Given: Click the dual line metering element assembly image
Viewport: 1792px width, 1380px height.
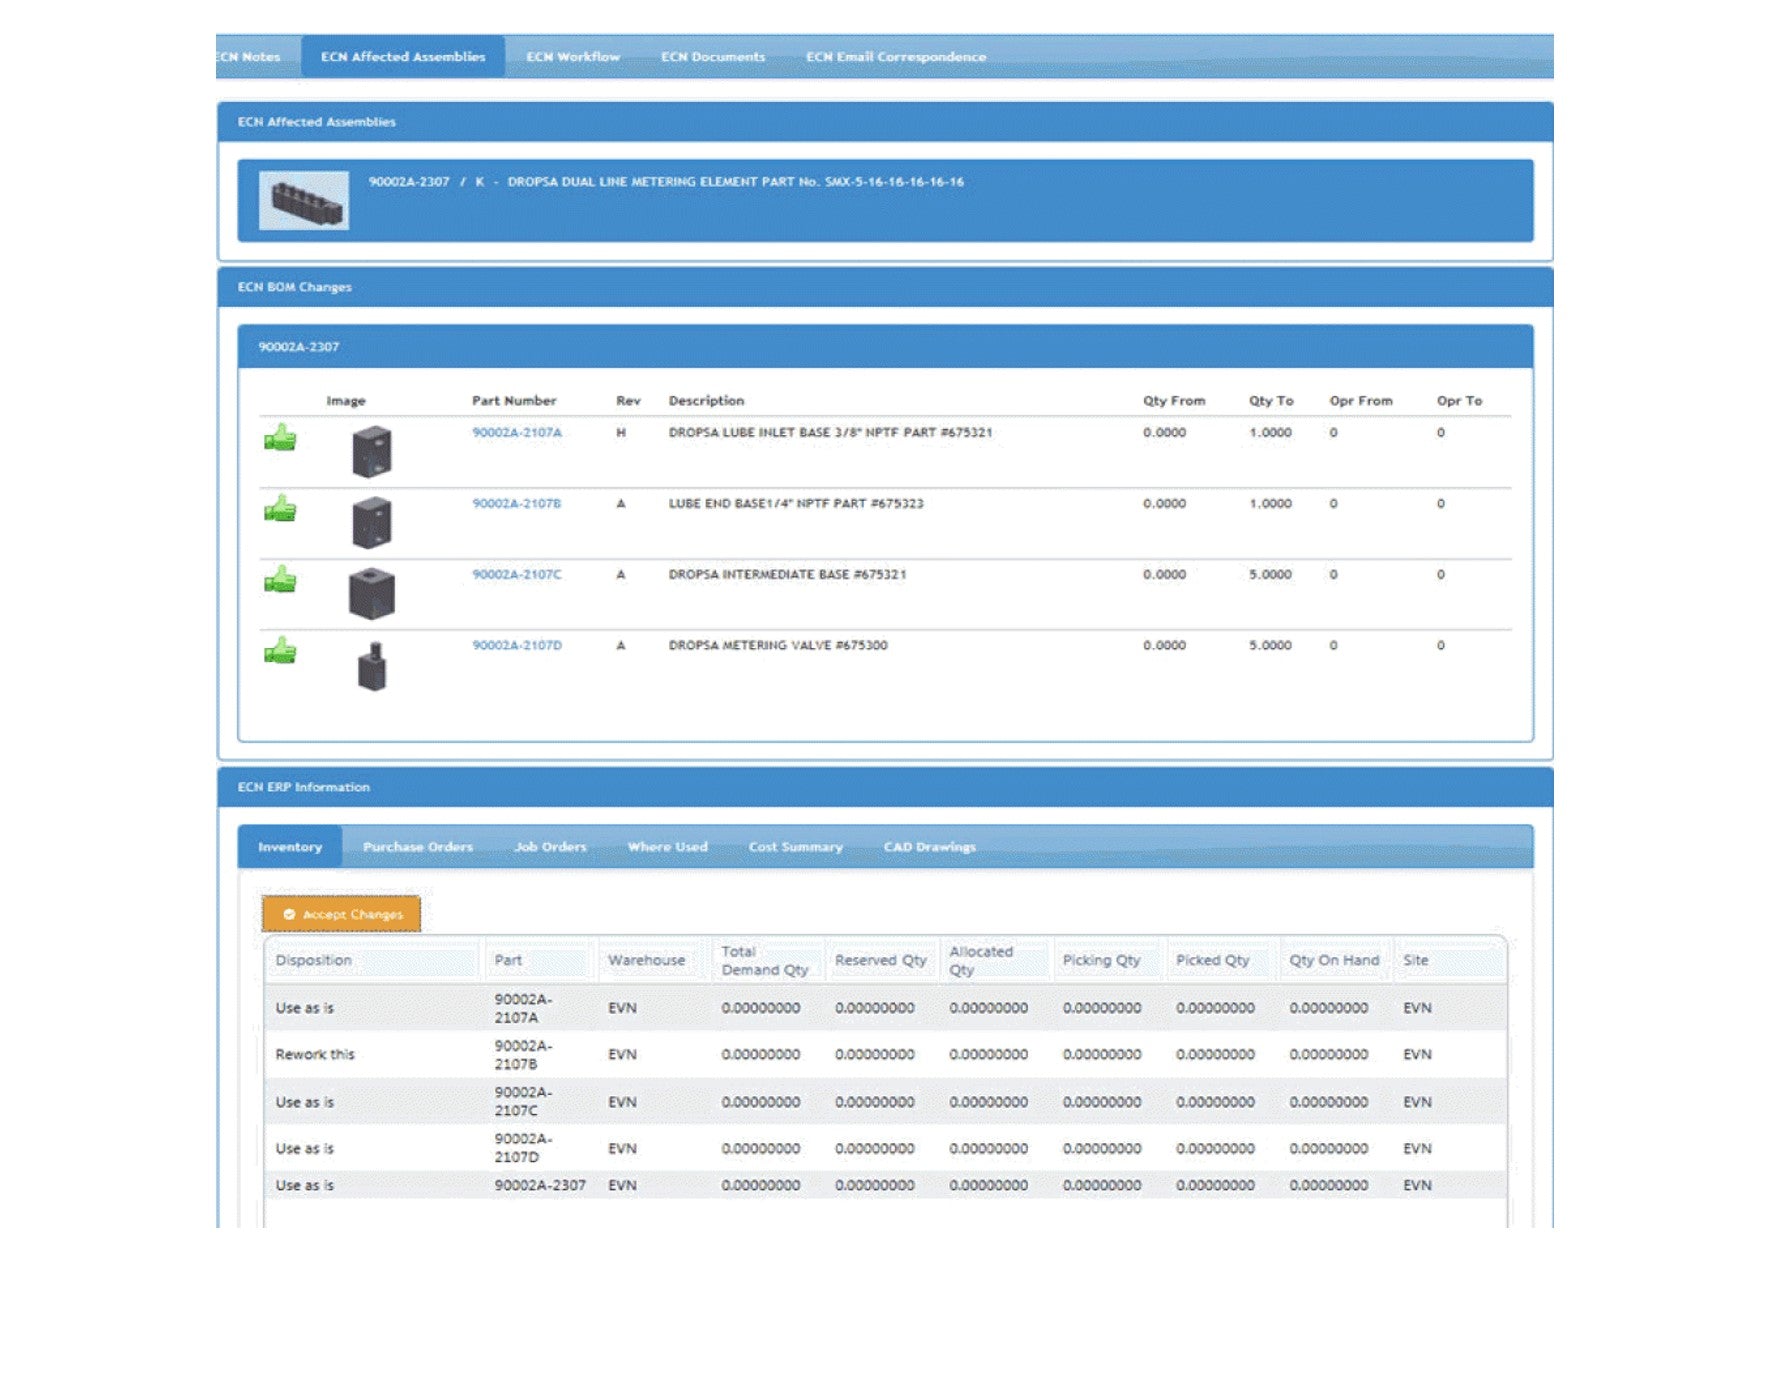Looking at the screenshot, I should [x=304, y=200].
